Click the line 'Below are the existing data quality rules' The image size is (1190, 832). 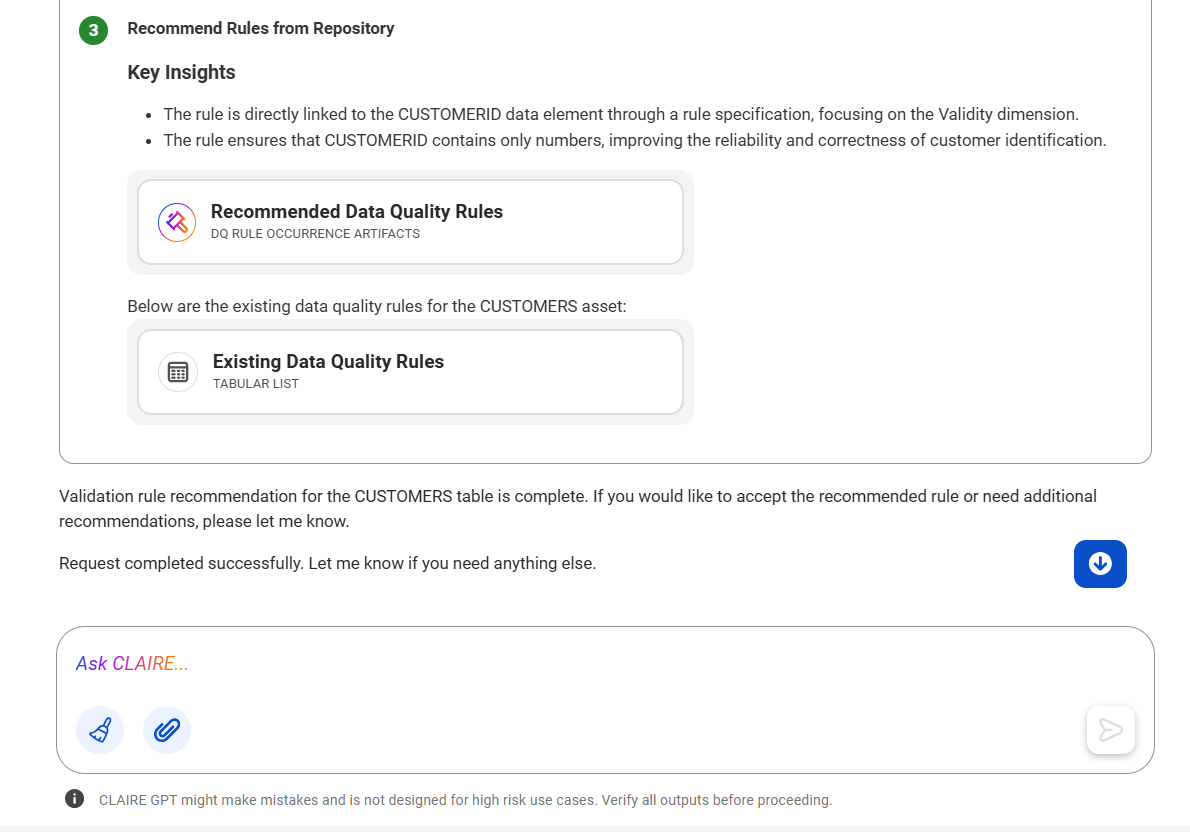376,306
